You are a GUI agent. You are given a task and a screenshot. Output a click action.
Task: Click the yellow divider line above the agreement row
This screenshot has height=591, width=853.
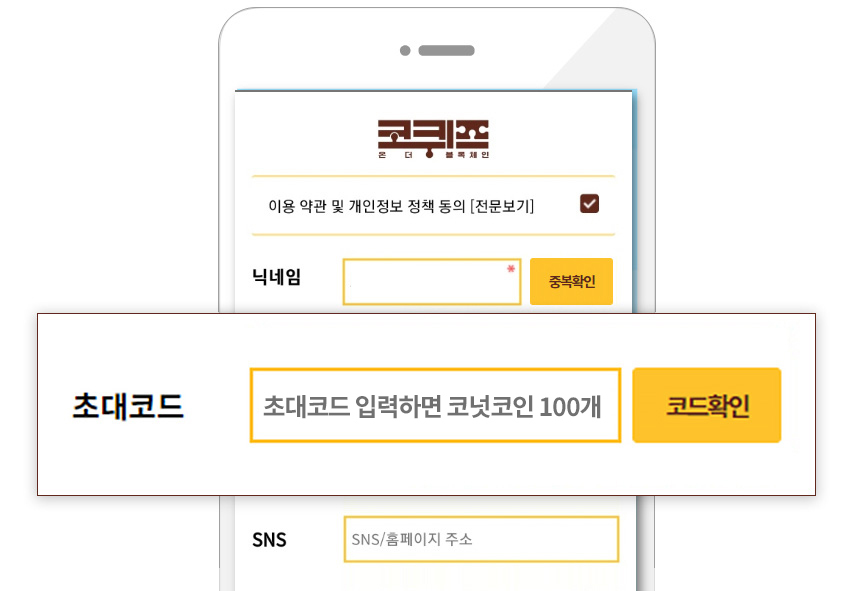[433, 176]
